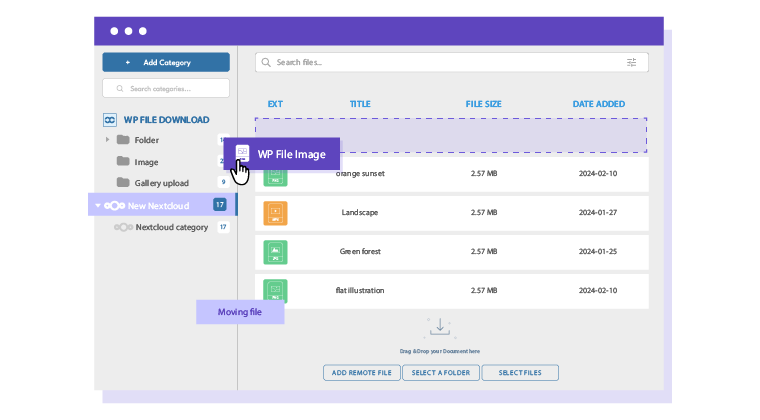Screen dimensions: 760x420
Task: Expand the Folder category tree arrow
Action: click(x=107, y=140)
